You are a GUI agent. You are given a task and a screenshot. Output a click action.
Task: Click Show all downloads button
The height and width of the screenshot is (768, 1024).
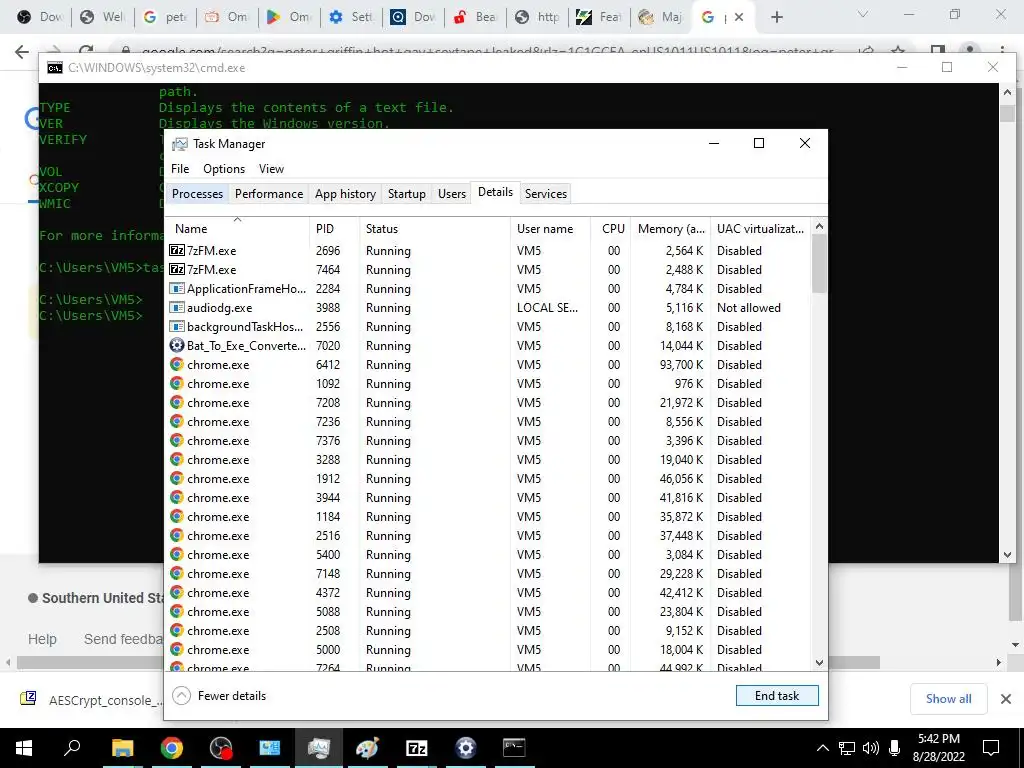948,699
